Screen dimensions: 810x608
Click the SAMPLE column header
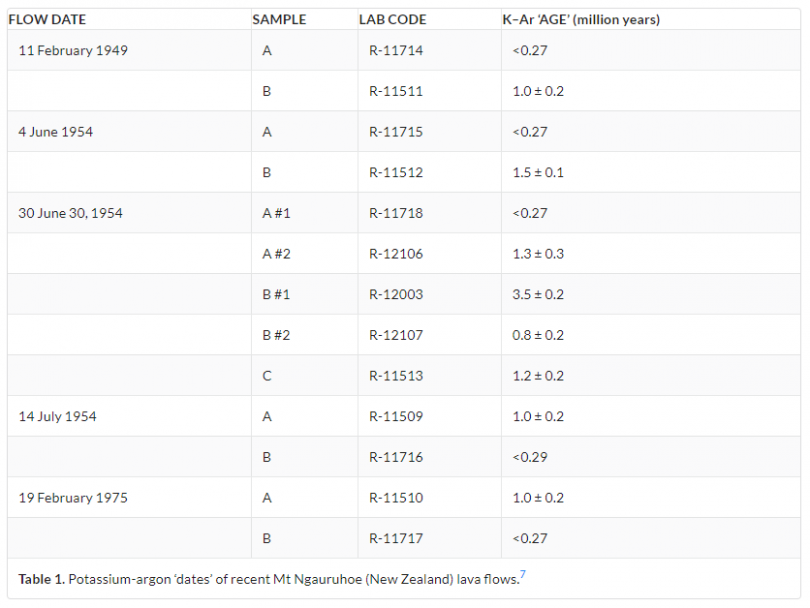tap(279, 19)
